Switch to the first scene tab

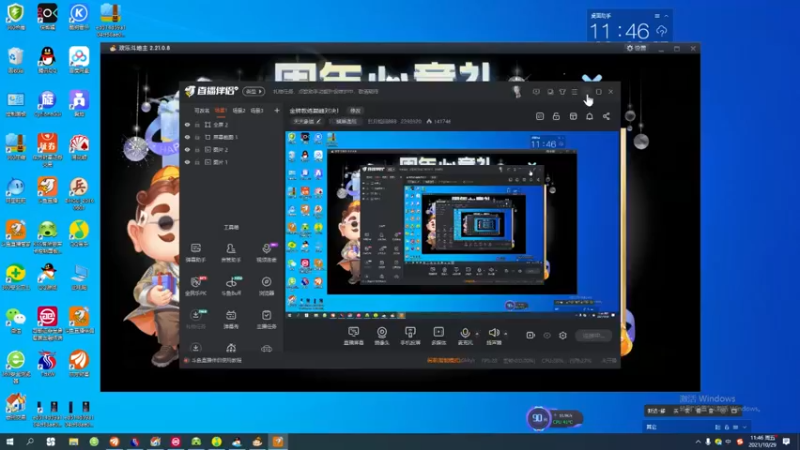click(202, 111)
